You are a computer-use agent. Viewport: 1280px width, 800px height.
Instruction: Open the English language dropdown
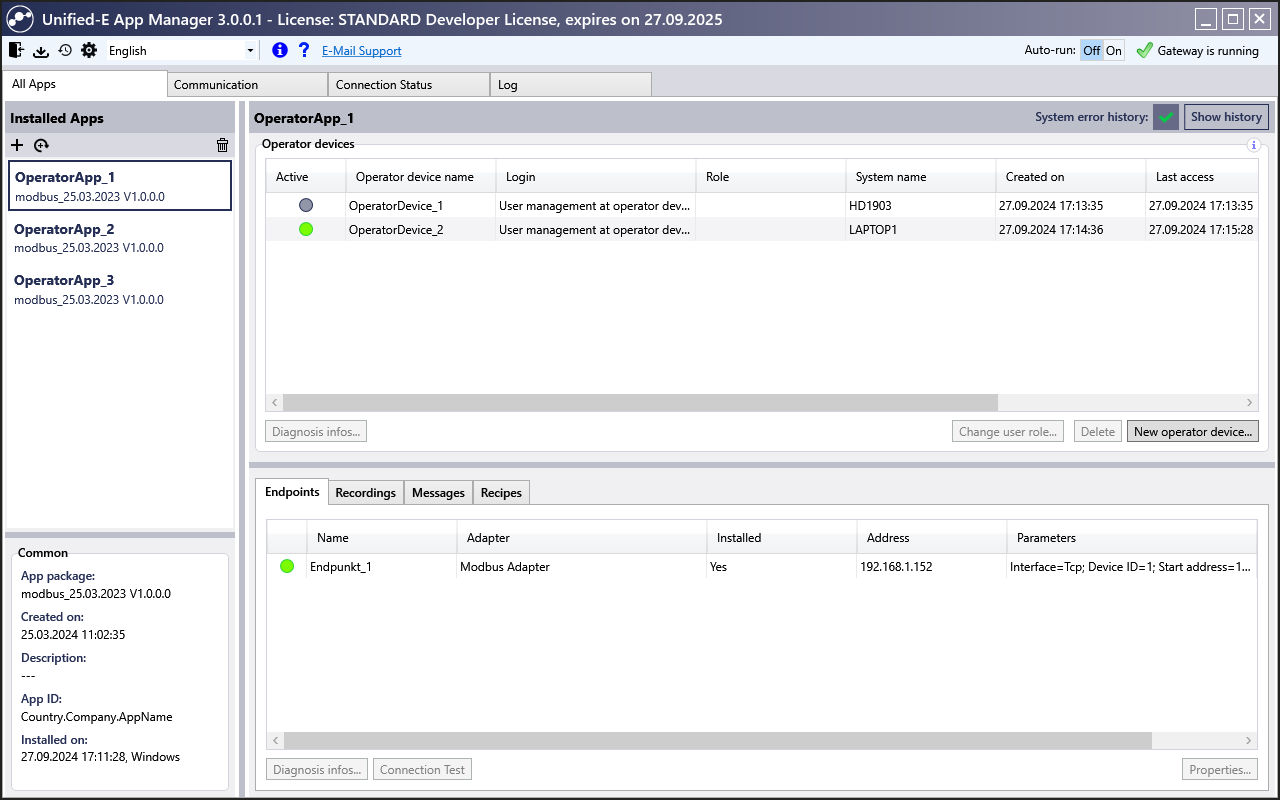(x=181, y=50)
